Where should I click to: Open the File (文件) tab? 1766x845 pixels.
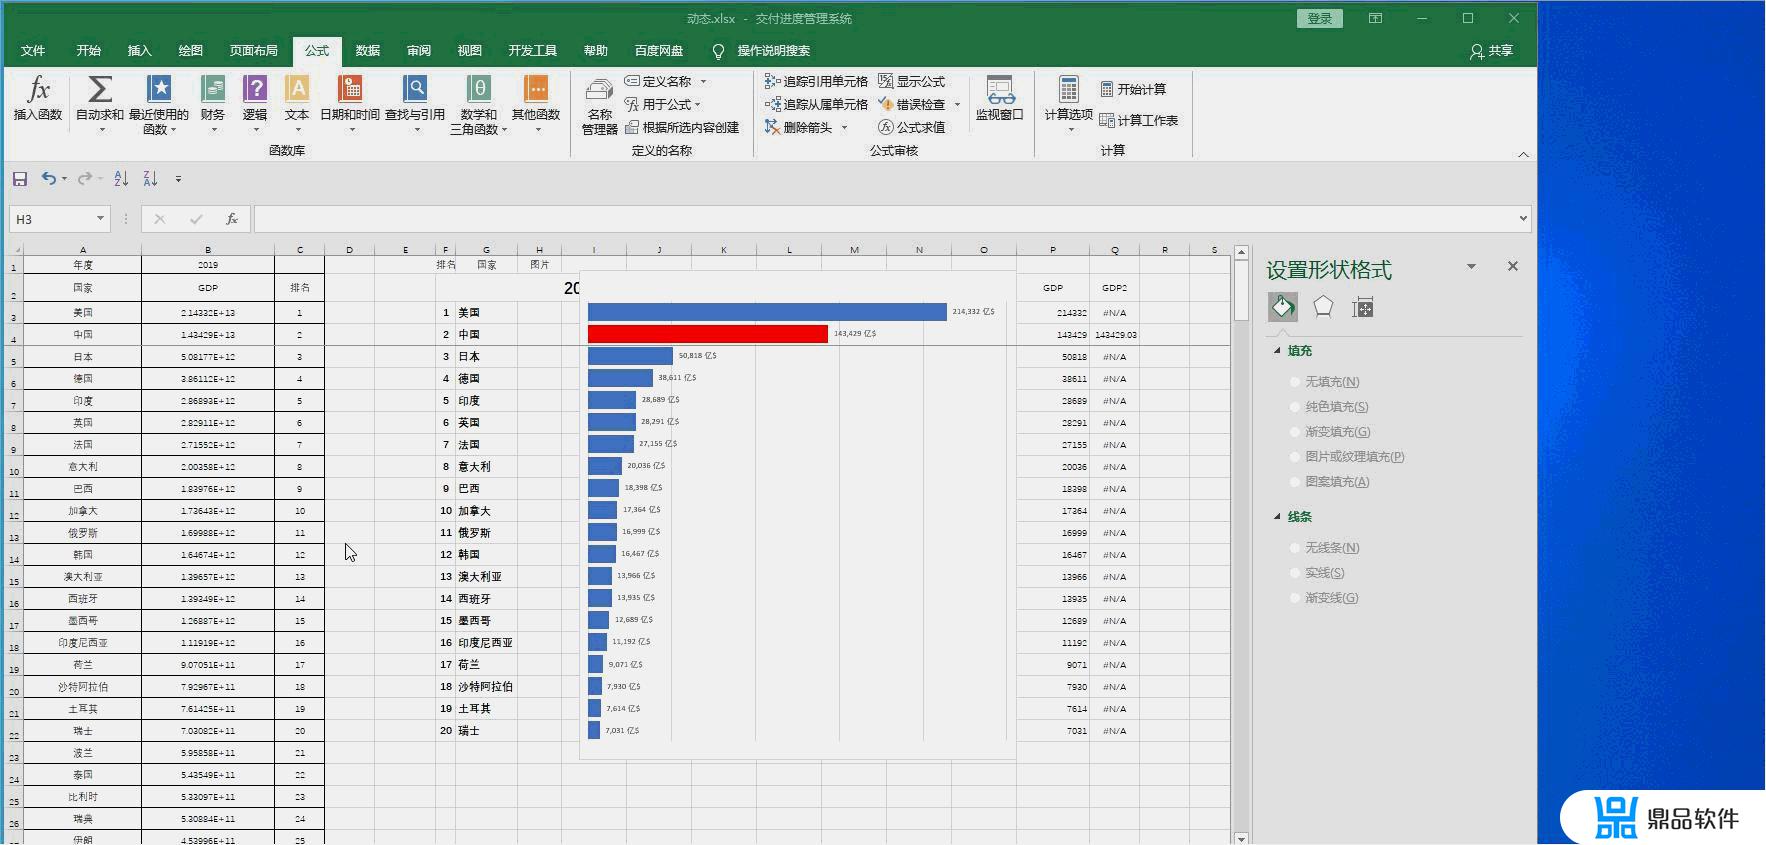tap(33, 51)
